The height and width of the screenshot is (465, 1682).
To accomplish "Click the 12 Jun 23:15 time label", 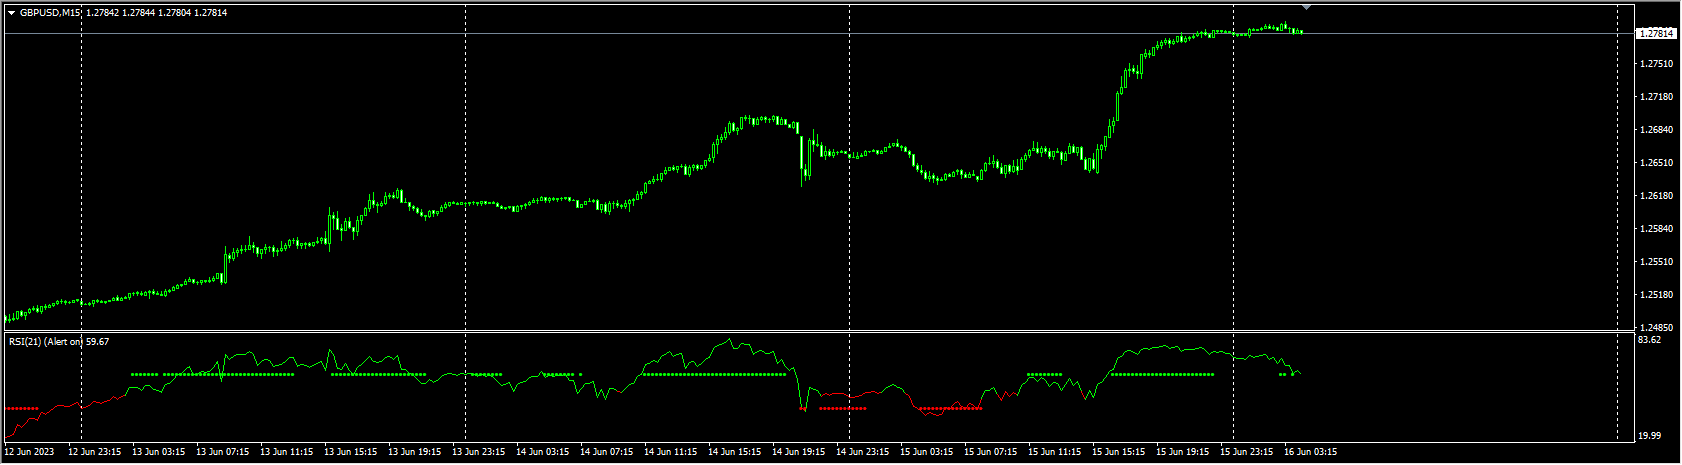I will pyautogui.click(x=94, y=452).
